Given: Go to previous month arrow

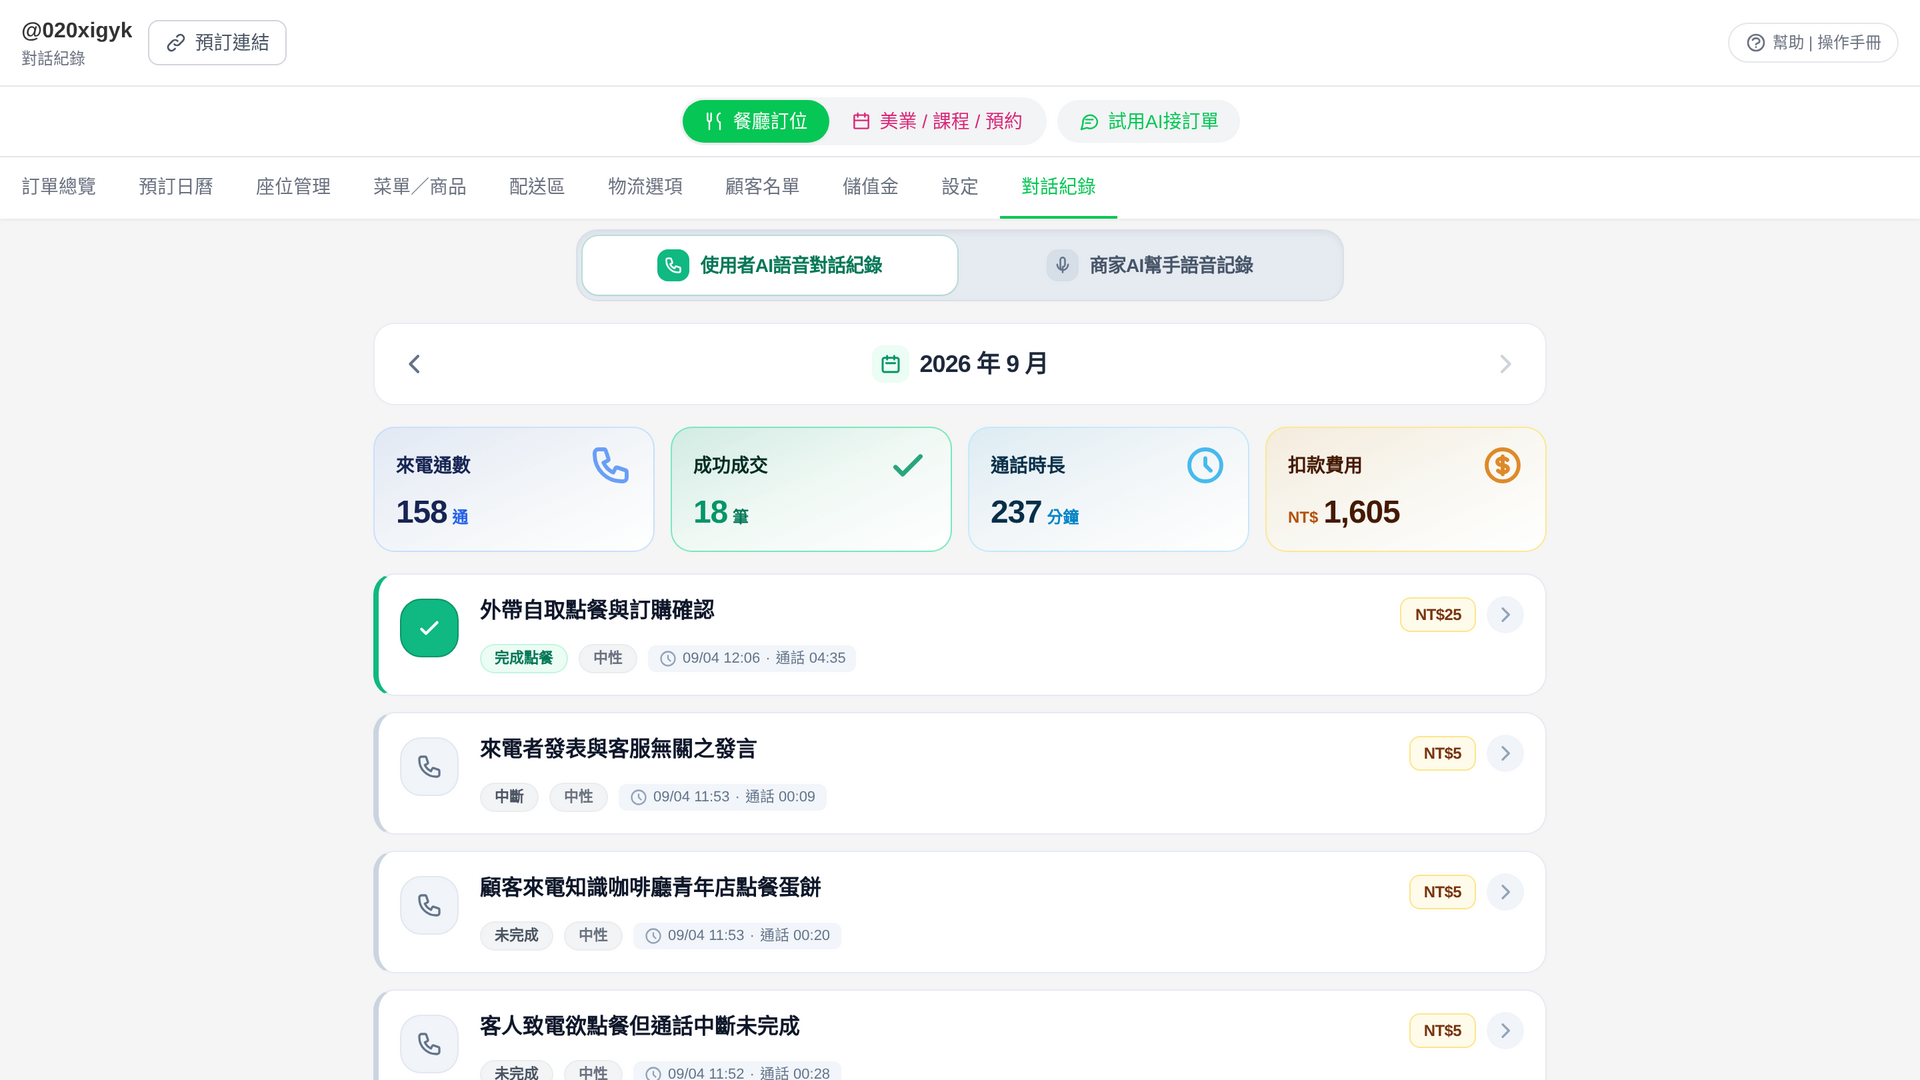Looking at the screenshot, I should click(414, 364).
